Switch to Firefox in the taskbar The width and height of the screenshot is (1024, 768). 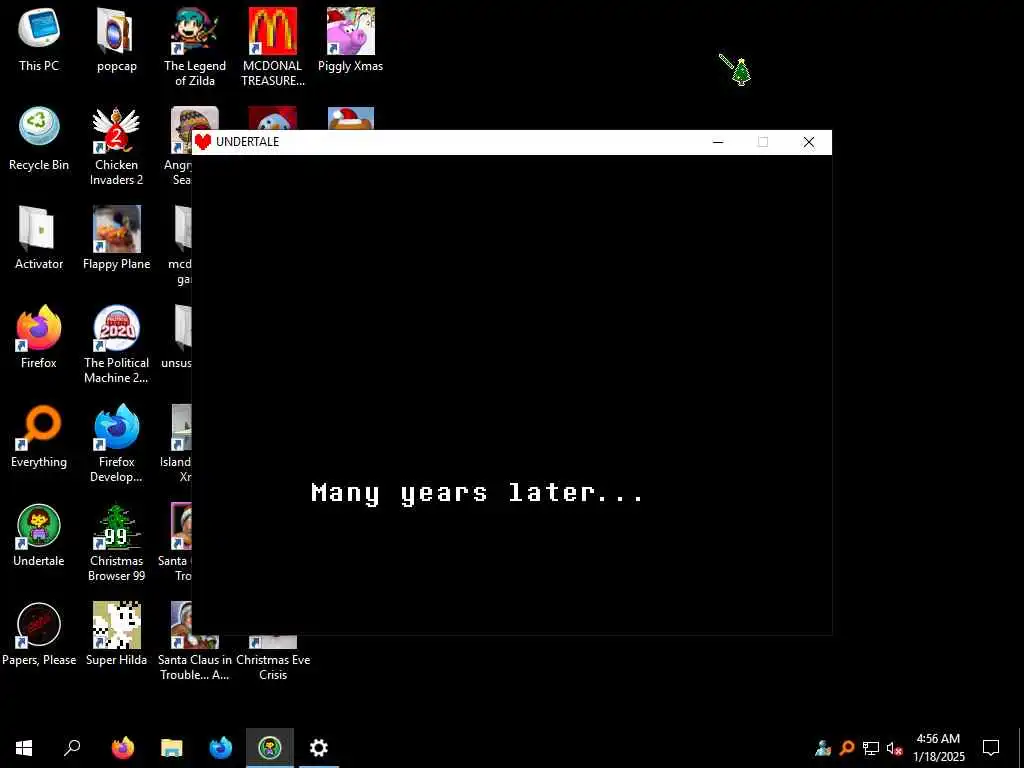click(123, 748)
